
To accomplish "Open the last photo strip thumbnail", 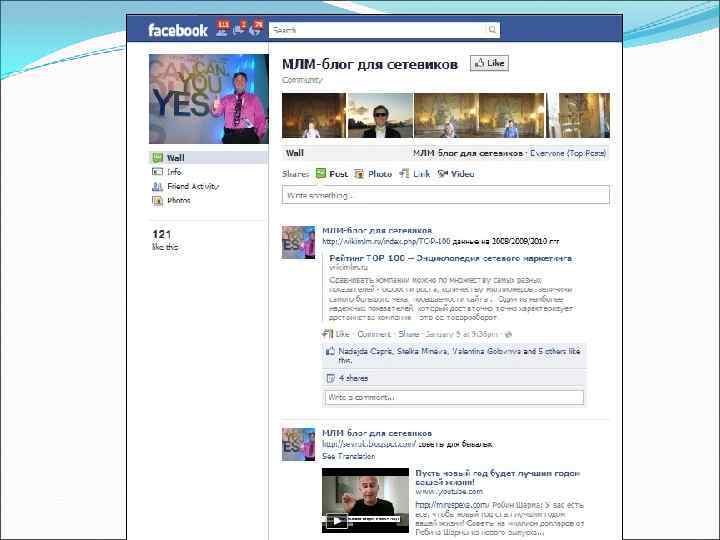I will click(578, 115).
